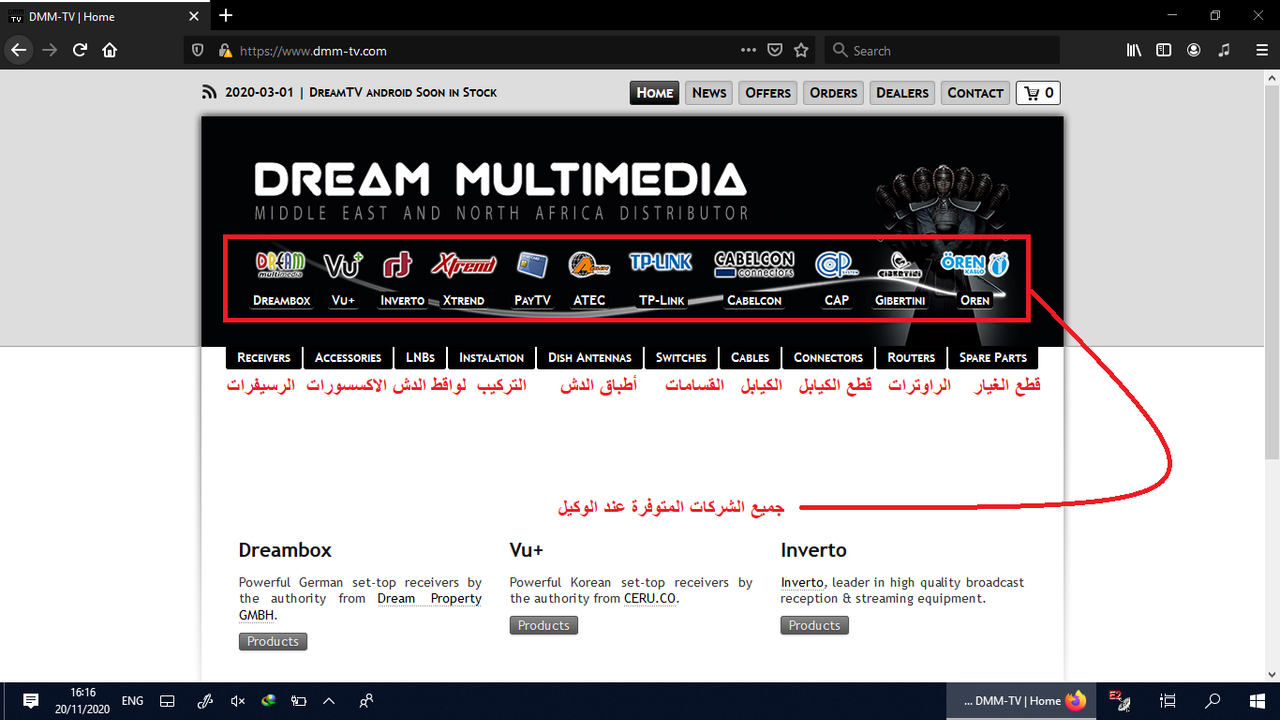Open Offers navigation tab
This screenshot has height=720, width=1280.
pyautogui.click(x=768, y=93)
